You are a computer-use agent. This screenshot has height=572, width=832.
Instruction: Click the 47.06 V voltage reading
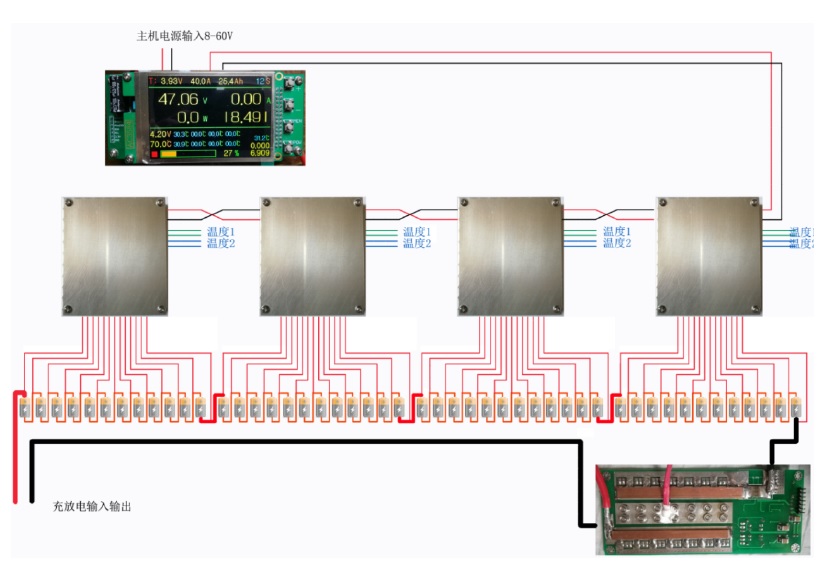point(179,99)
